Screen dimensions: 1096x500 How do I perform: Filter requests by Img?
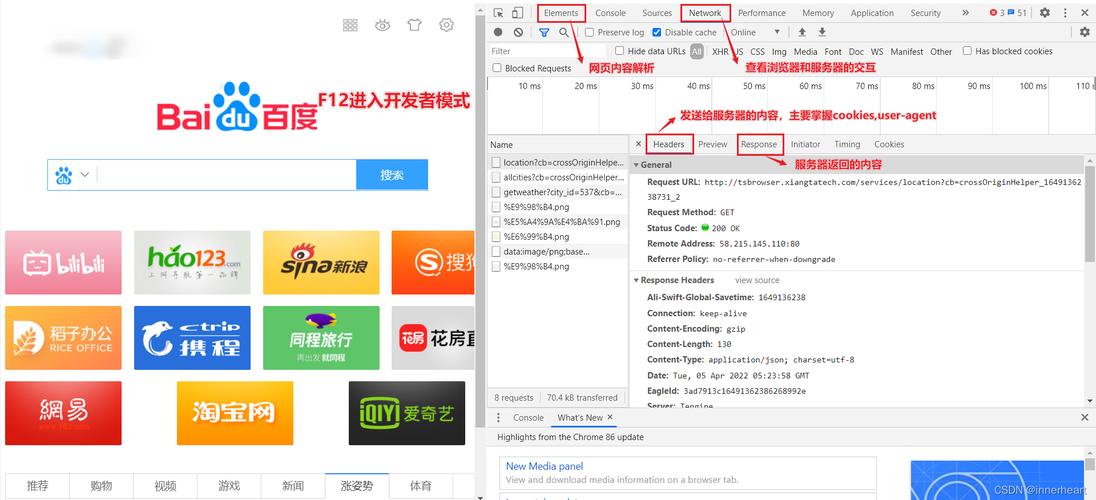779,52
